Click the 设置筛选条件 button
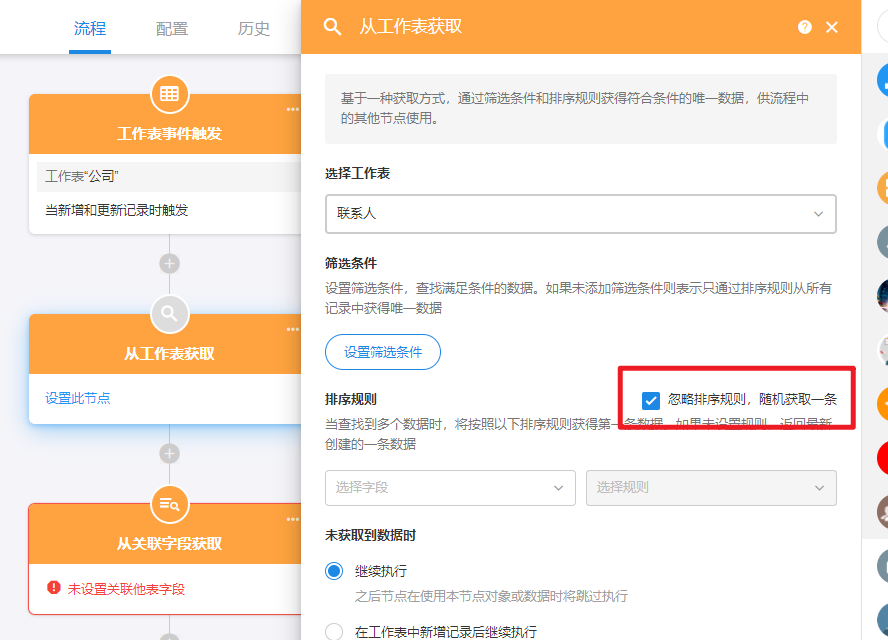The width and height of the screenshot is (888, 640). click(383, 352)
